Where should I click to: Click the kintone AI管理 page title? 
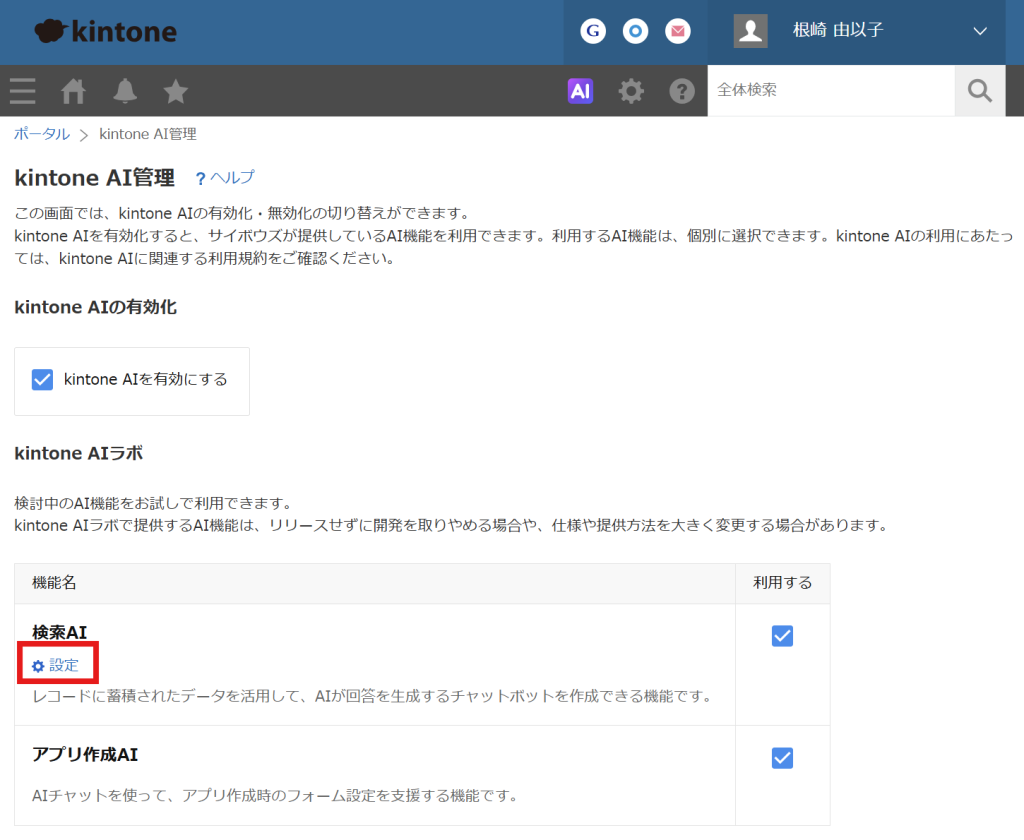tap(95, 178)
